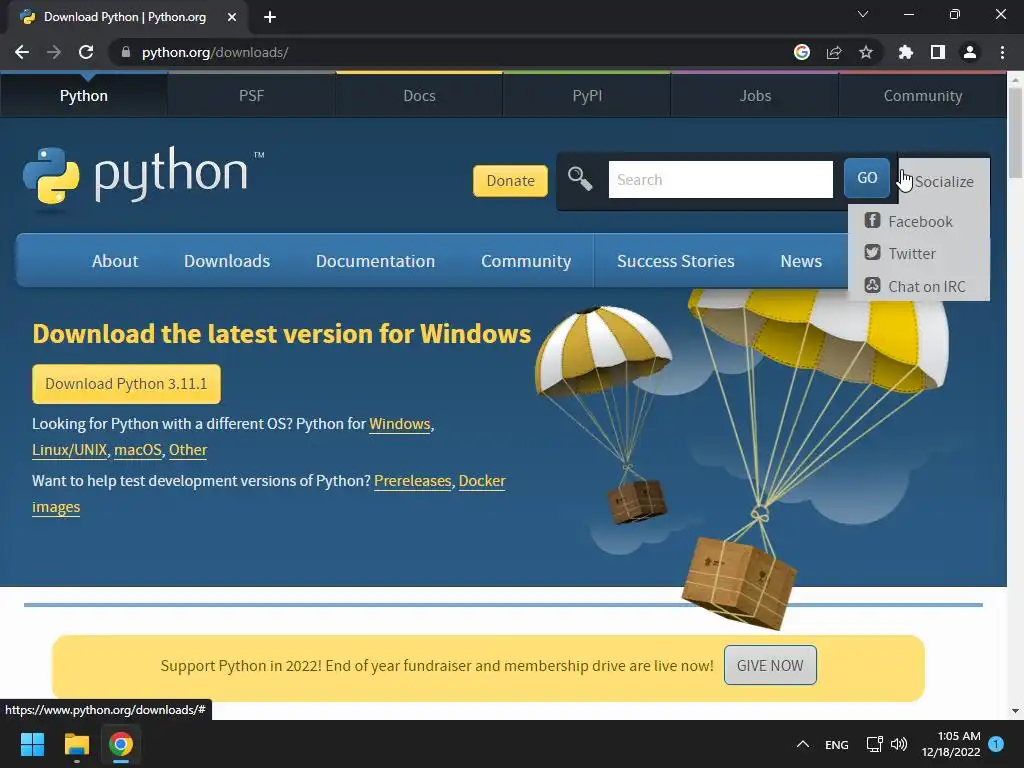
Task: Open Chrome three-dot menu
Action: point(1002,52)
